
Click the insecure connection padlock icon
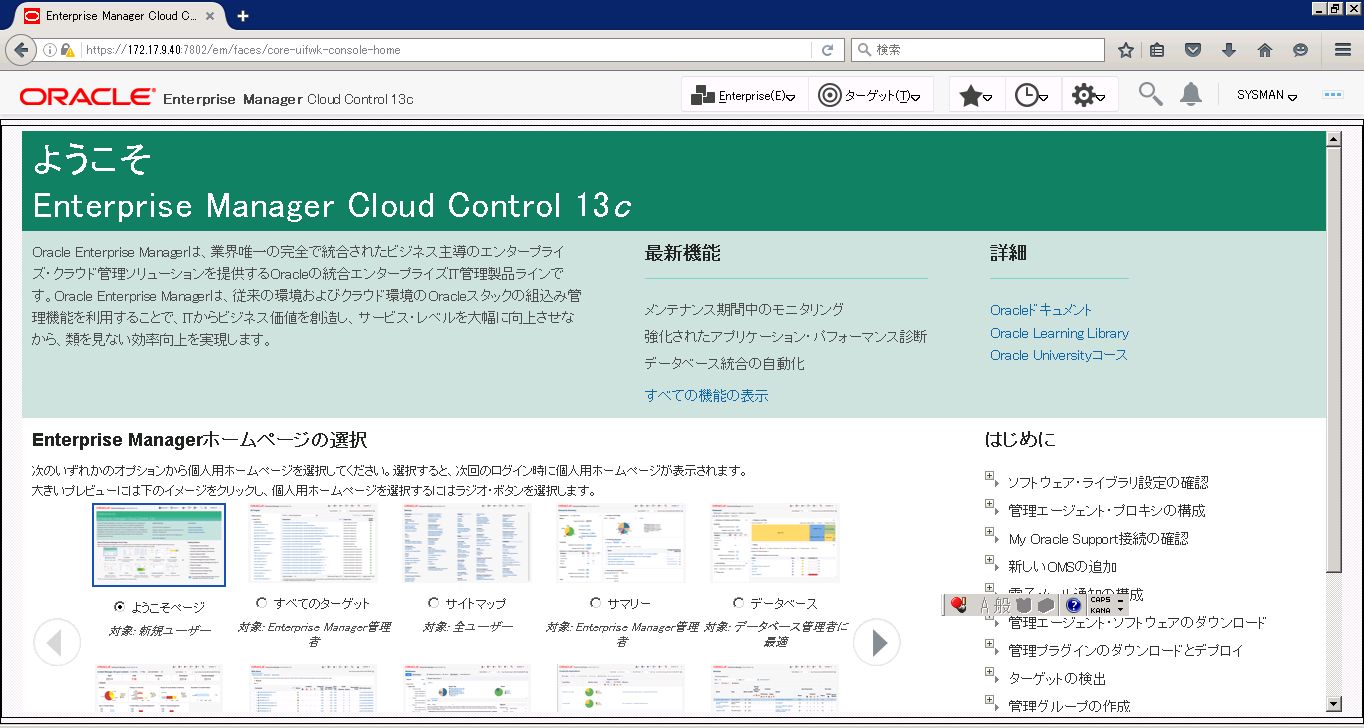click(67, 50)
